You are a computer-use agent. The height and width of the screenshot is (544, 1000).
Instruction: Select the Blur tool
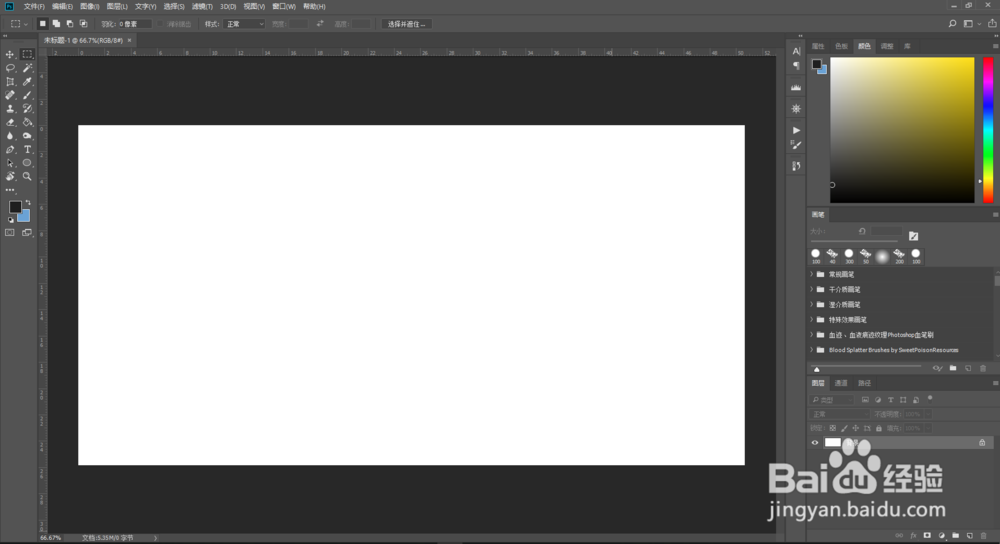click(10, 136)
